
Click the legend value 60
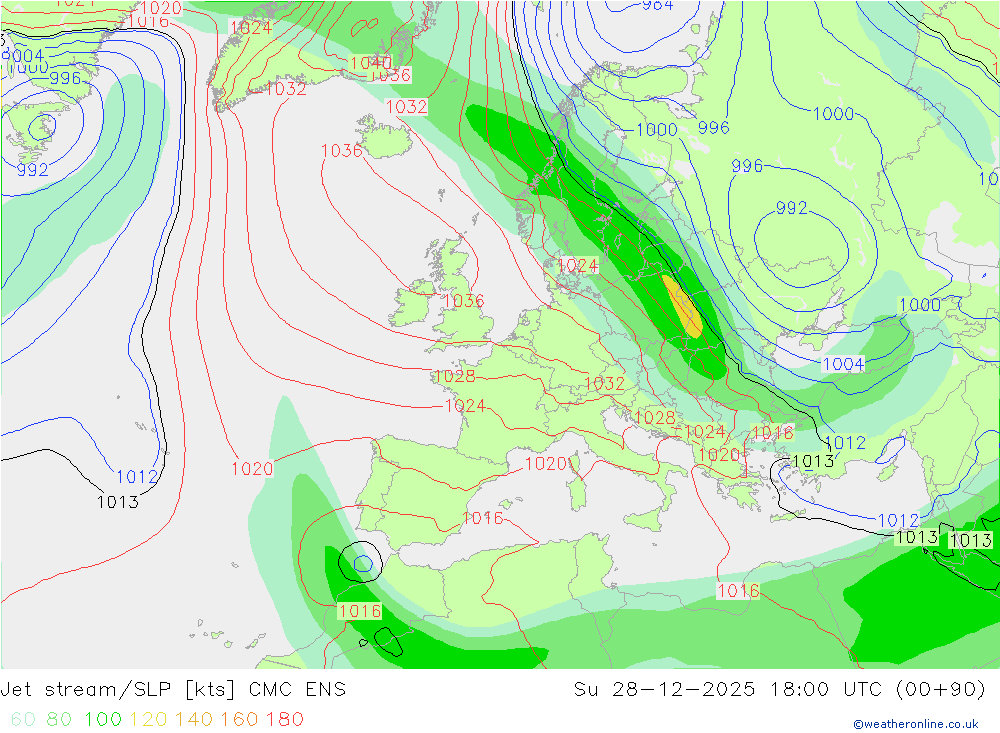point(23,719)
